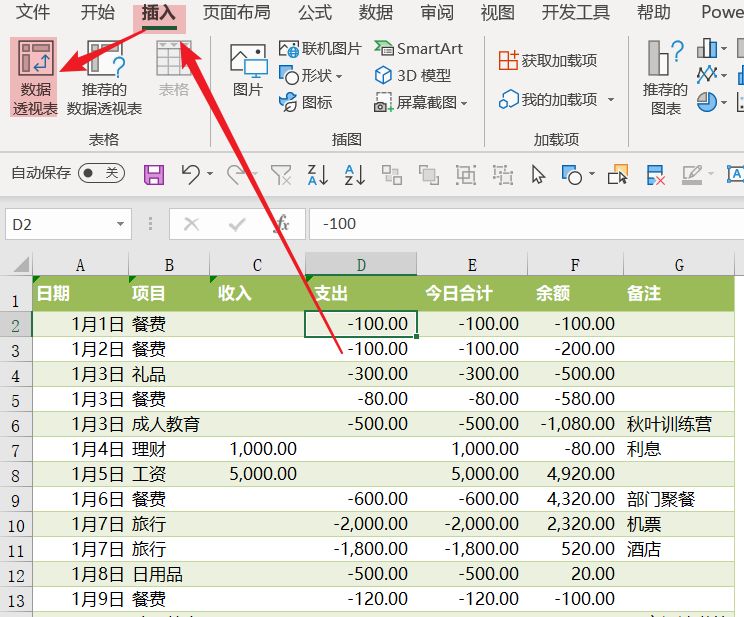Insert a pie chart

pos(707,102)
